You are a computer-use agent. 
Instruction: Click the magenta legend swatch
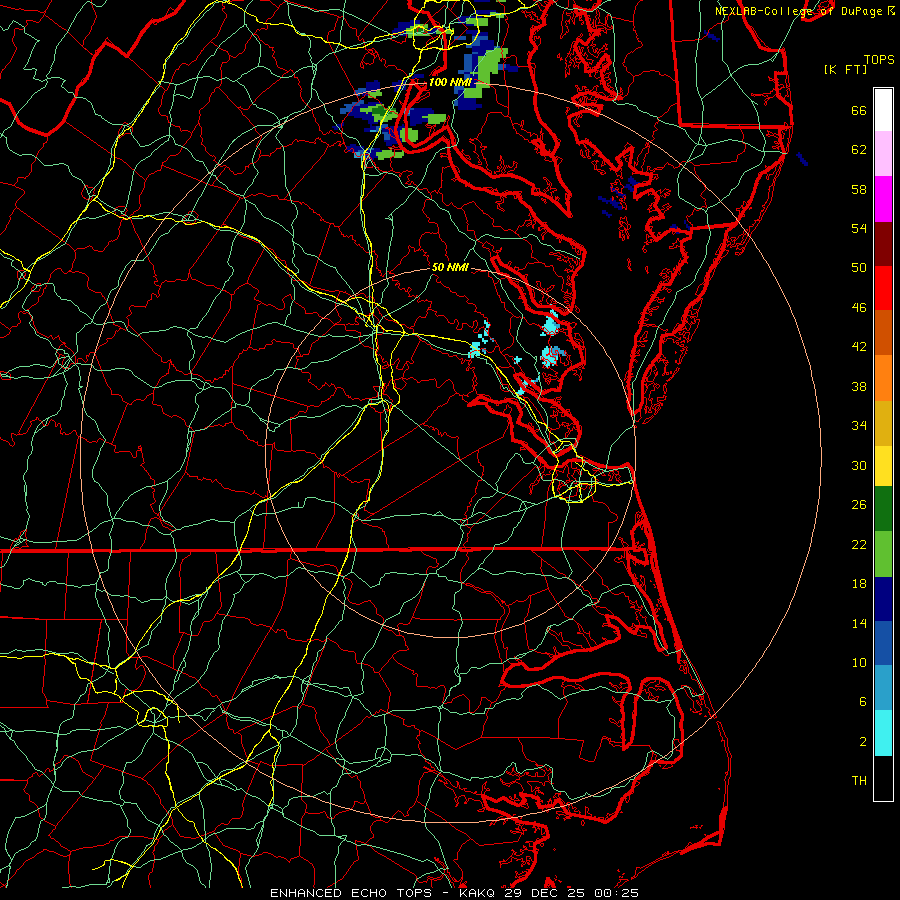(883, 199)
